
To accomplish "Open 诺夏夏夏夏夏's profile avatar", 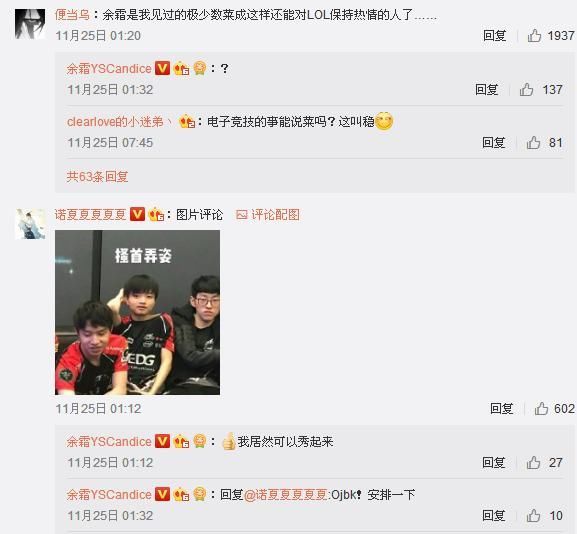I will point(30,224).
